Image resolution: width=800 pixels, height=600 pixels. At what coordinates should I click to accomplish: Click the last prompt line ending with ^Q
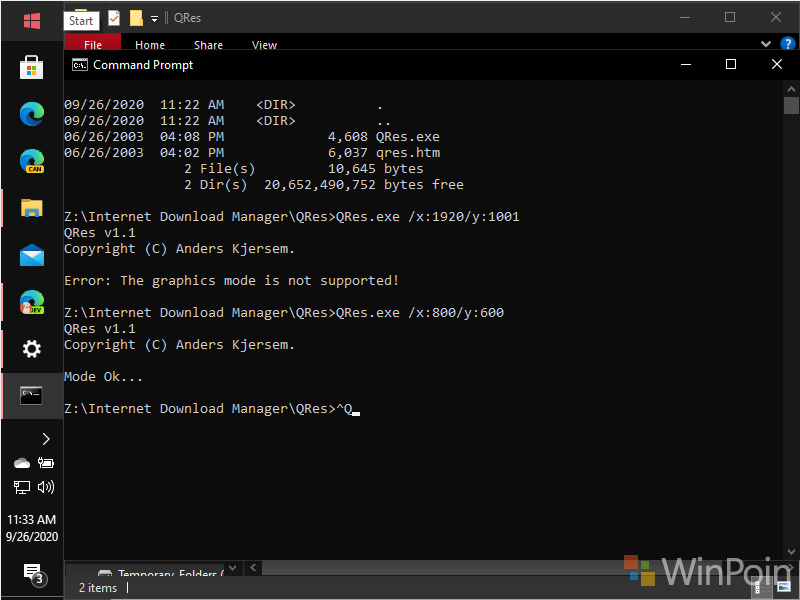pos(212,409)
